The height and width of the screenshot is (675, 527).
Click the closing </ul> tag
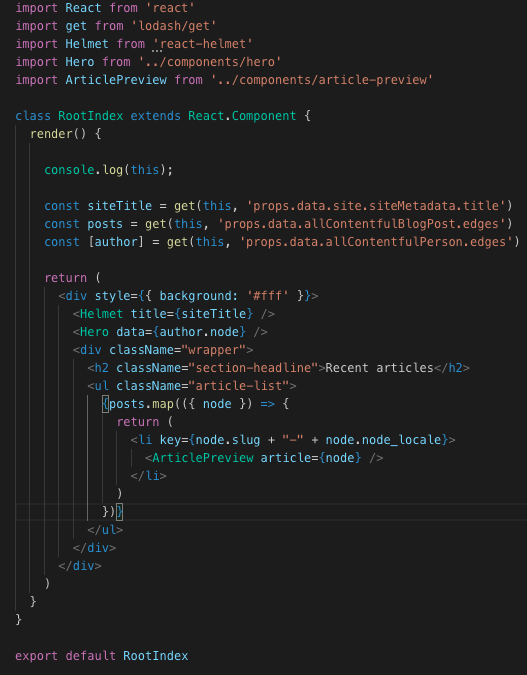point(105,530)
